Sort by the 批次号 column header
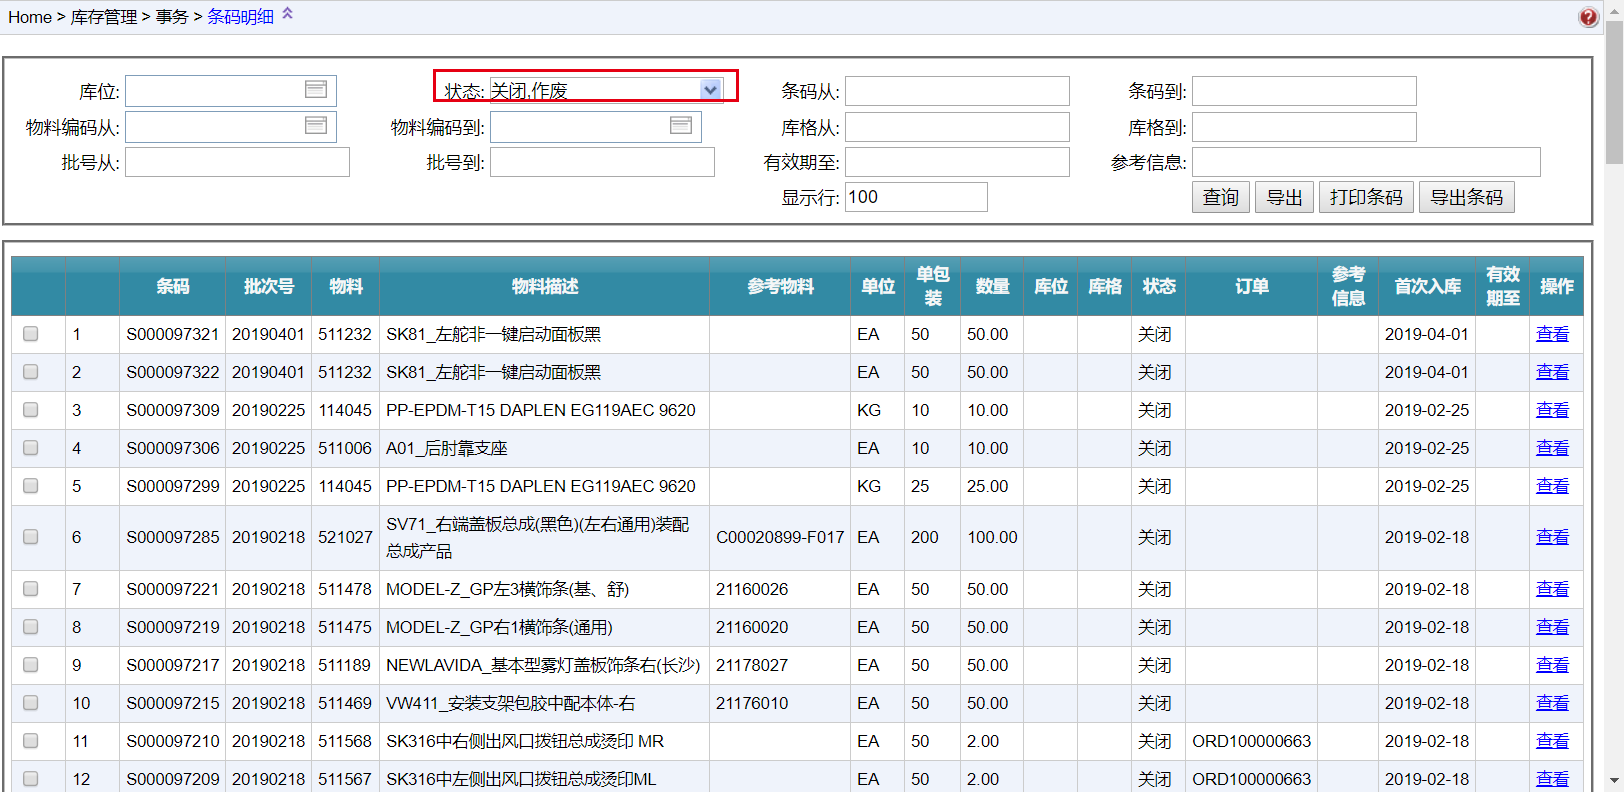This screenshot has width=1624, height=796. (x=268, y=287)
